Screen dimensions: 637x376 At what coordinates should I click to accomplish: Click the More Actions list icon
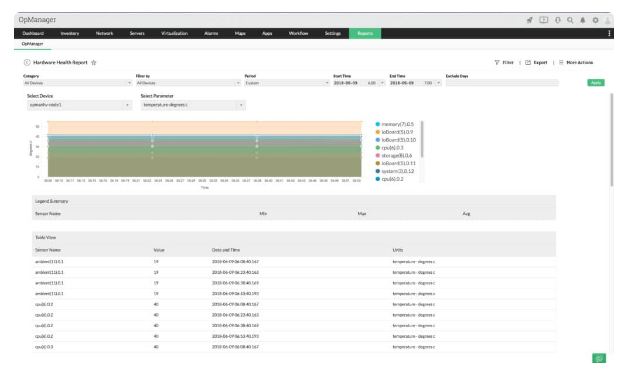pos(561,63)
